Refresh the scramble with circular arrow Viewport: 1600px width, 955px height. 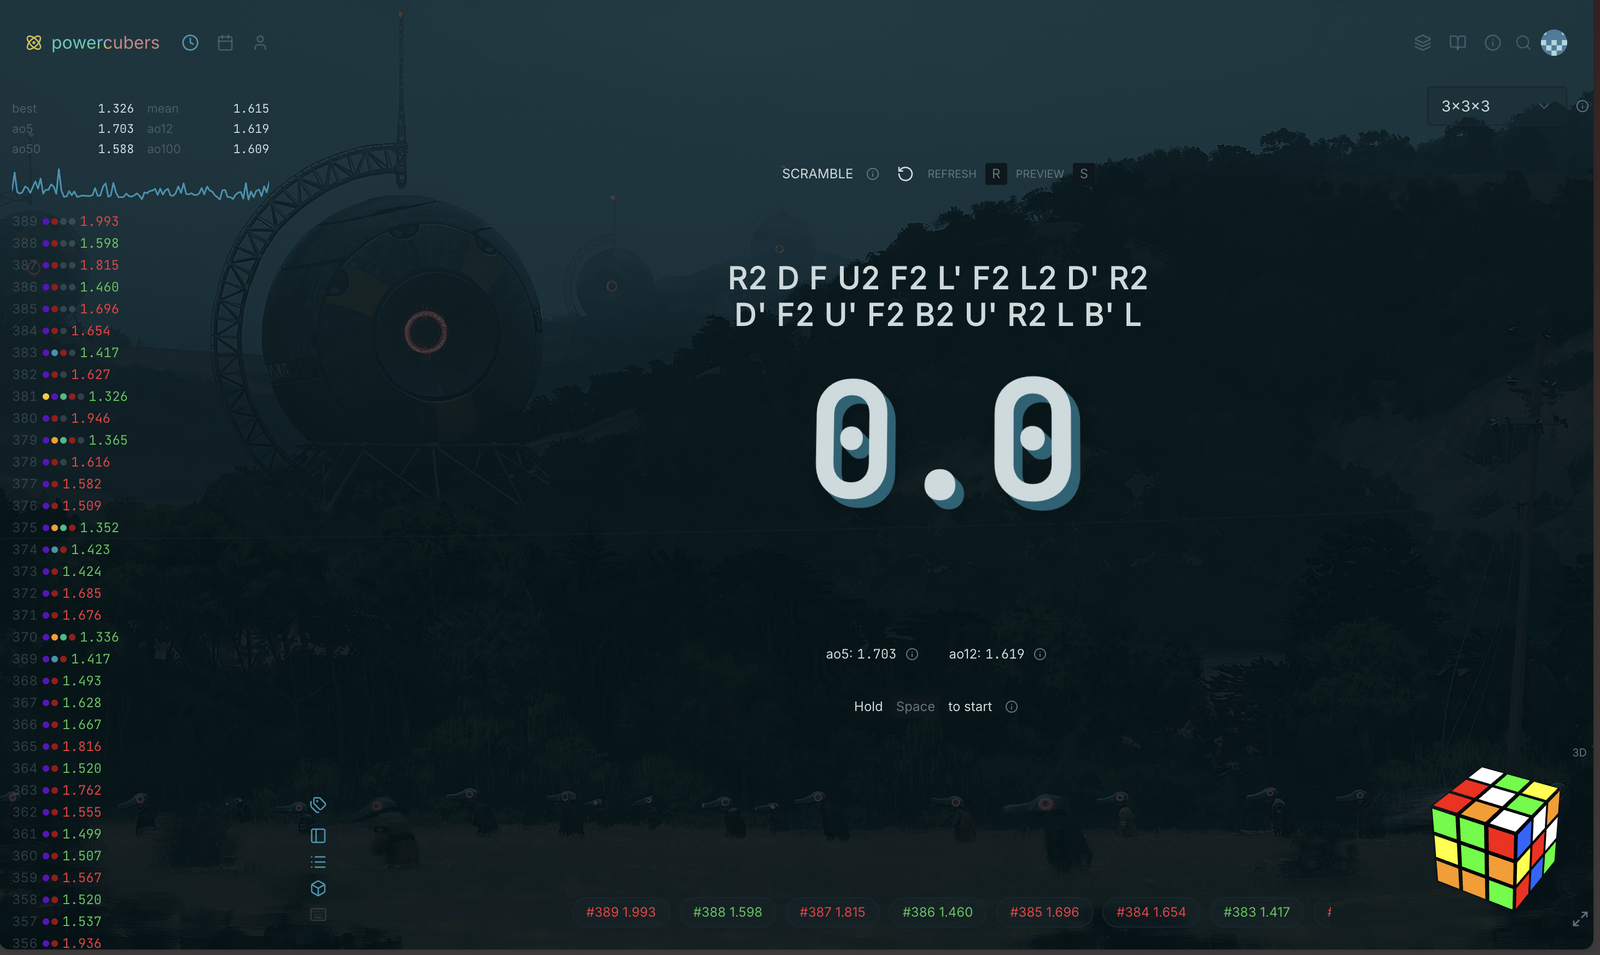905,174
